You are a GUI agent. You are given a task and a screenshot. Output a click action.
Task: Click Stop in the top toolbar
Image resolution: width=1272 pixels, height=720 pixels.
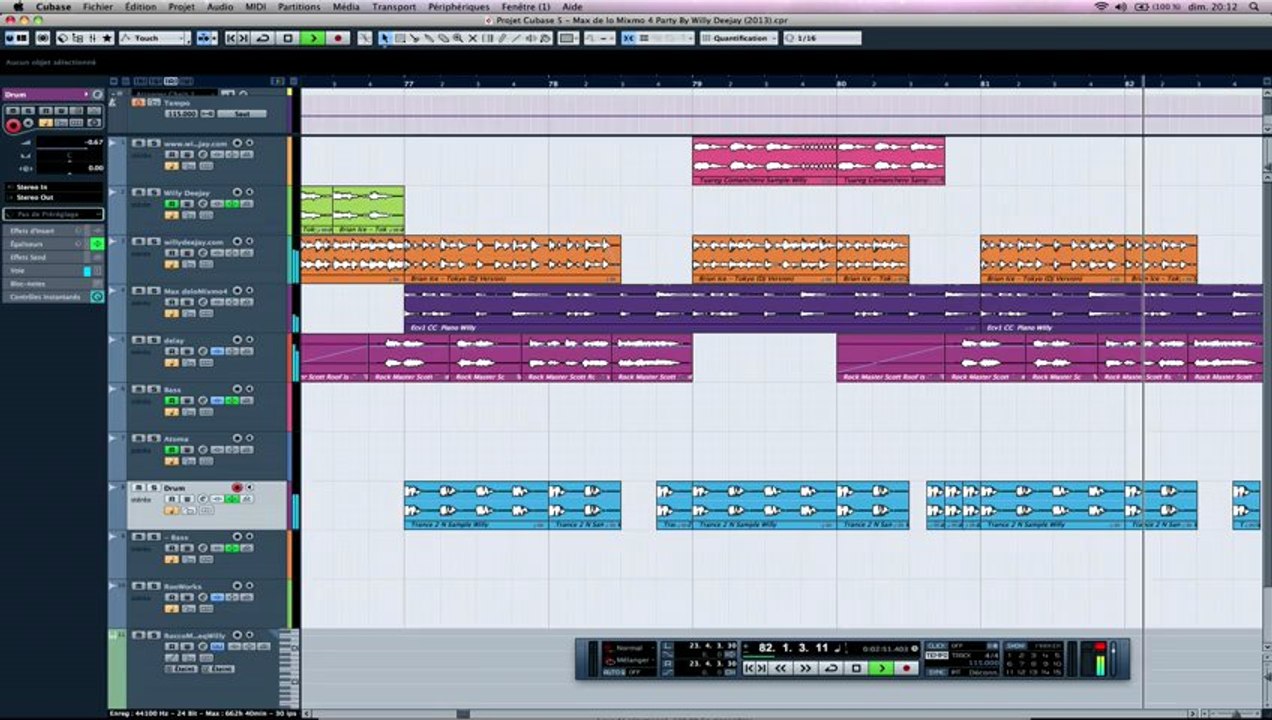[x=288, y=38]
